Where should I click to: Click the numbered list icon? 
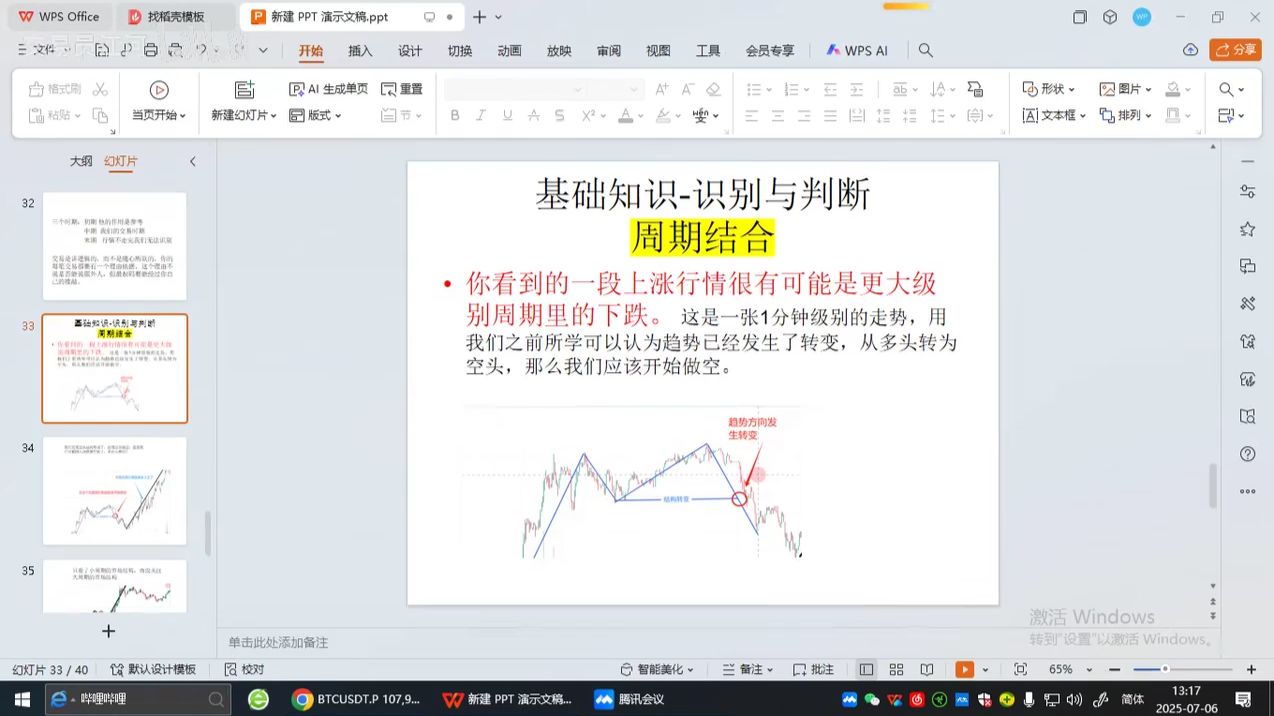point(790,89)
